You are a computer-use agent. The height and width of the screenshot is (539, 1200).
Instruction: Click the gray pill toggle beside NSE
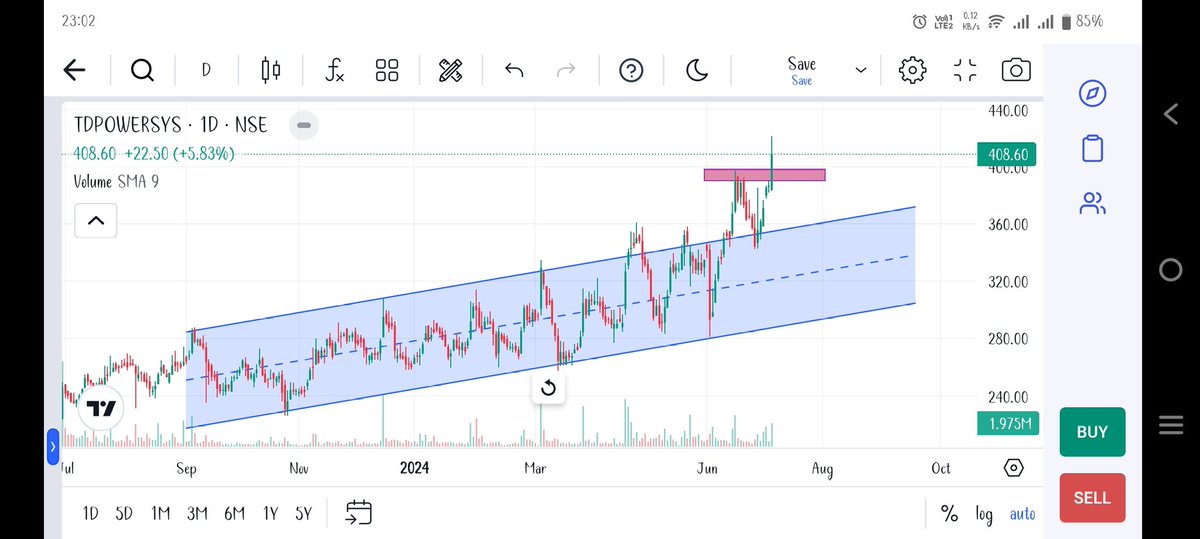point(304,125)
